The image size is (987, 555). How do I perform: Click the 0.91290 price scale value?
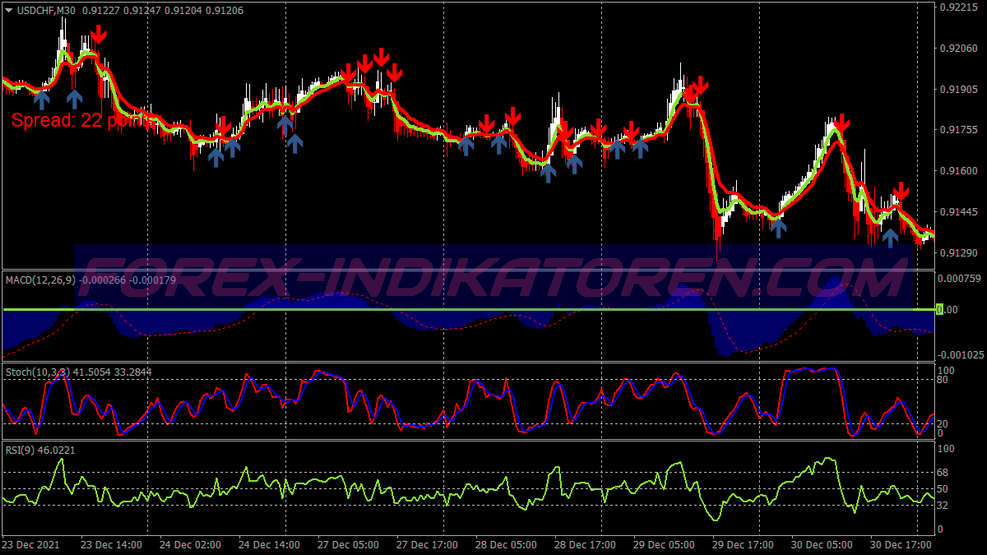tap(959, 252)
